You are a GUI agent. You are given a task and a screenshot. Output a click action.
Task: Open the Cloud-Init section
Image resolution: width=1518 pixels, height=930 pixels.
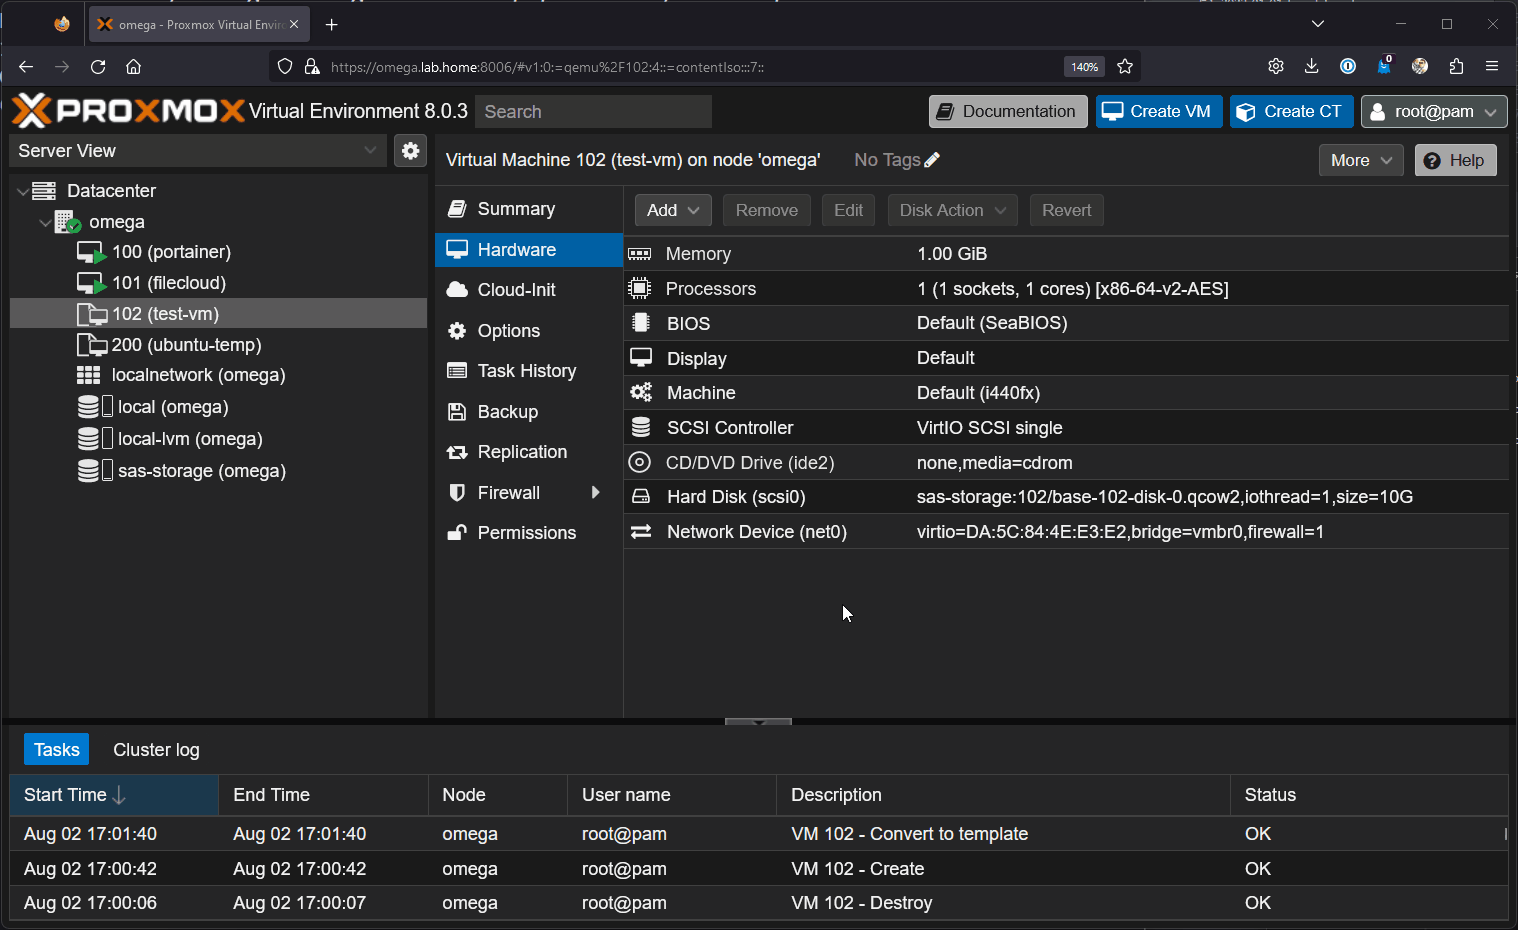[516, 290]
